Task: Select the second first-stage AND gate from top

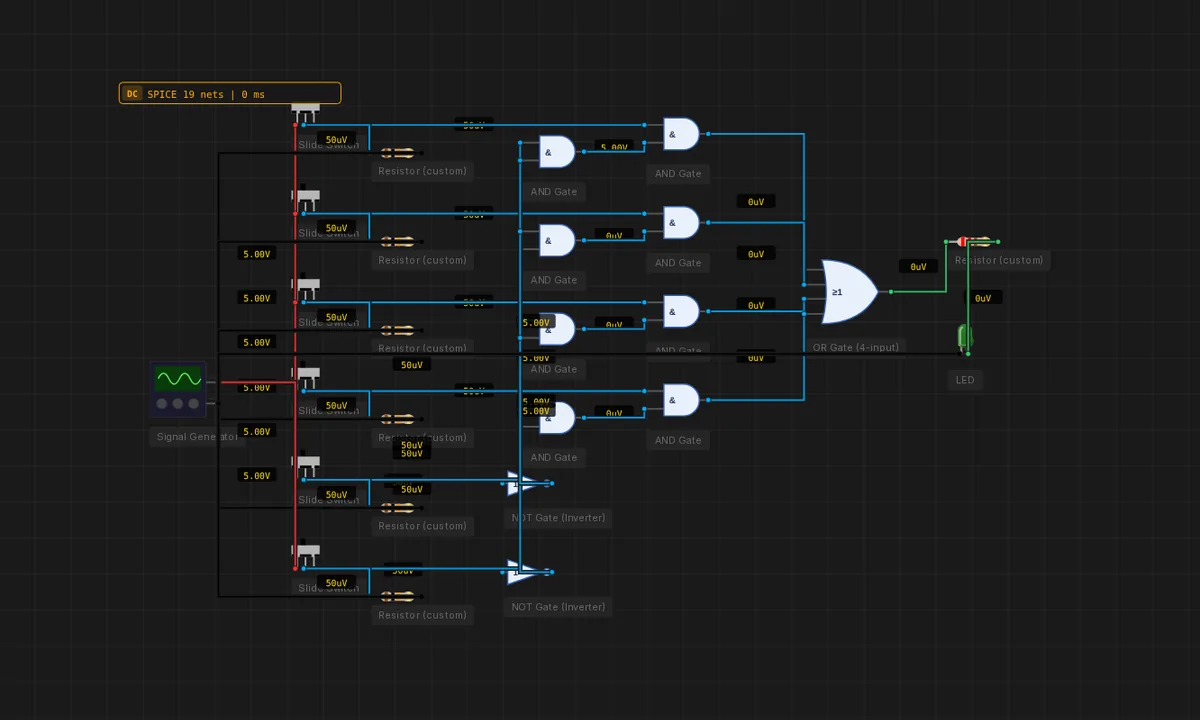Action: click(x=557, y=240)
